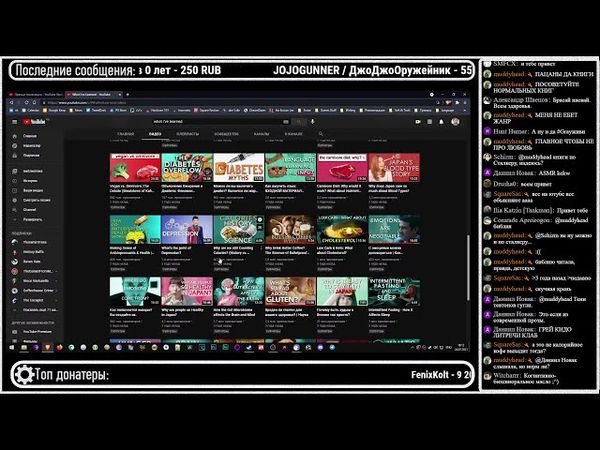Open the ПЛЕЙЛИСТЫ channel tab
The width and height of the screenshot is (600, 450).
[188, 134]
